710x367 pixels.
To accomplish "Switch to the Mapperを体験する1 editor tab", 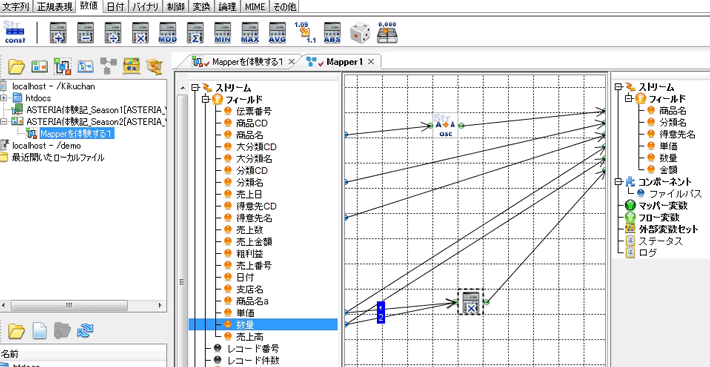I will coord(248,62).
